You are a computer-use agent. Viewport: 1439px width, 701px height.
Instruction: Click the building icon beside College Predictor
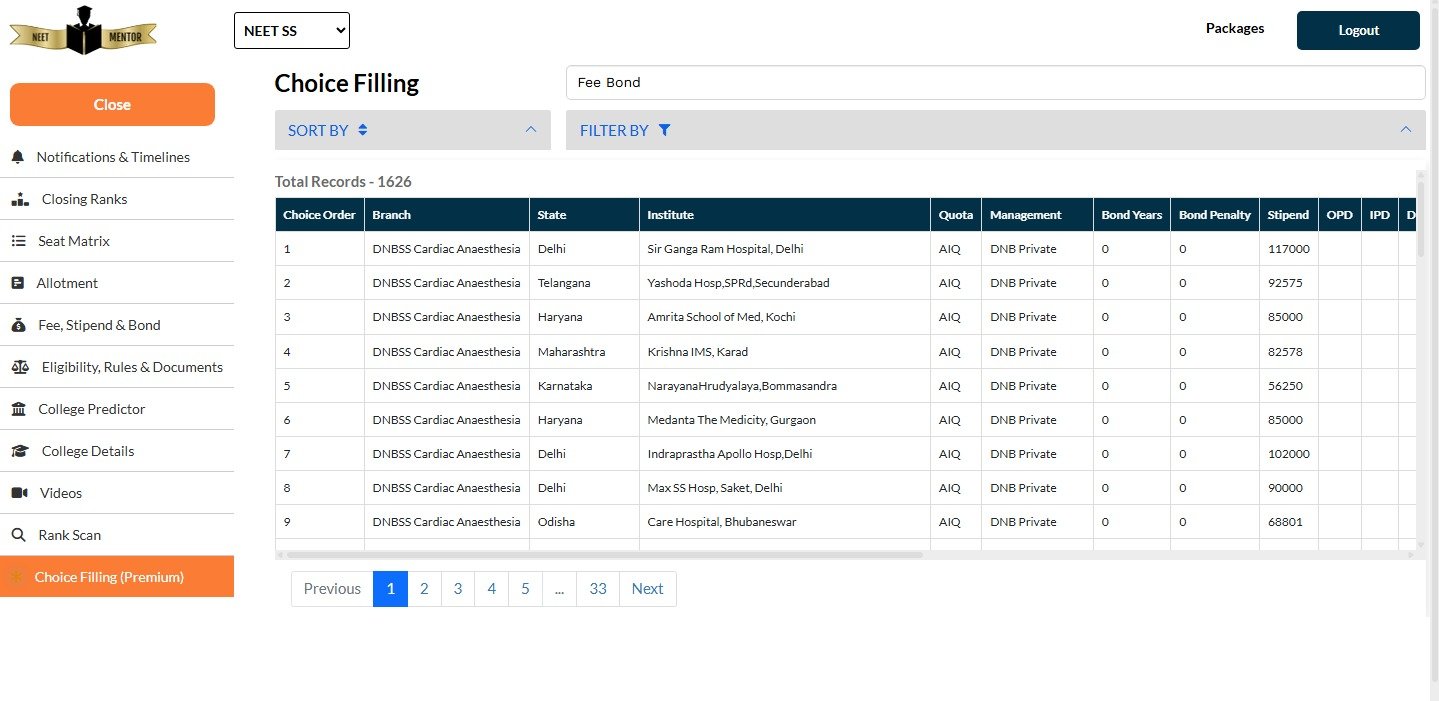[x=18, y=409]
